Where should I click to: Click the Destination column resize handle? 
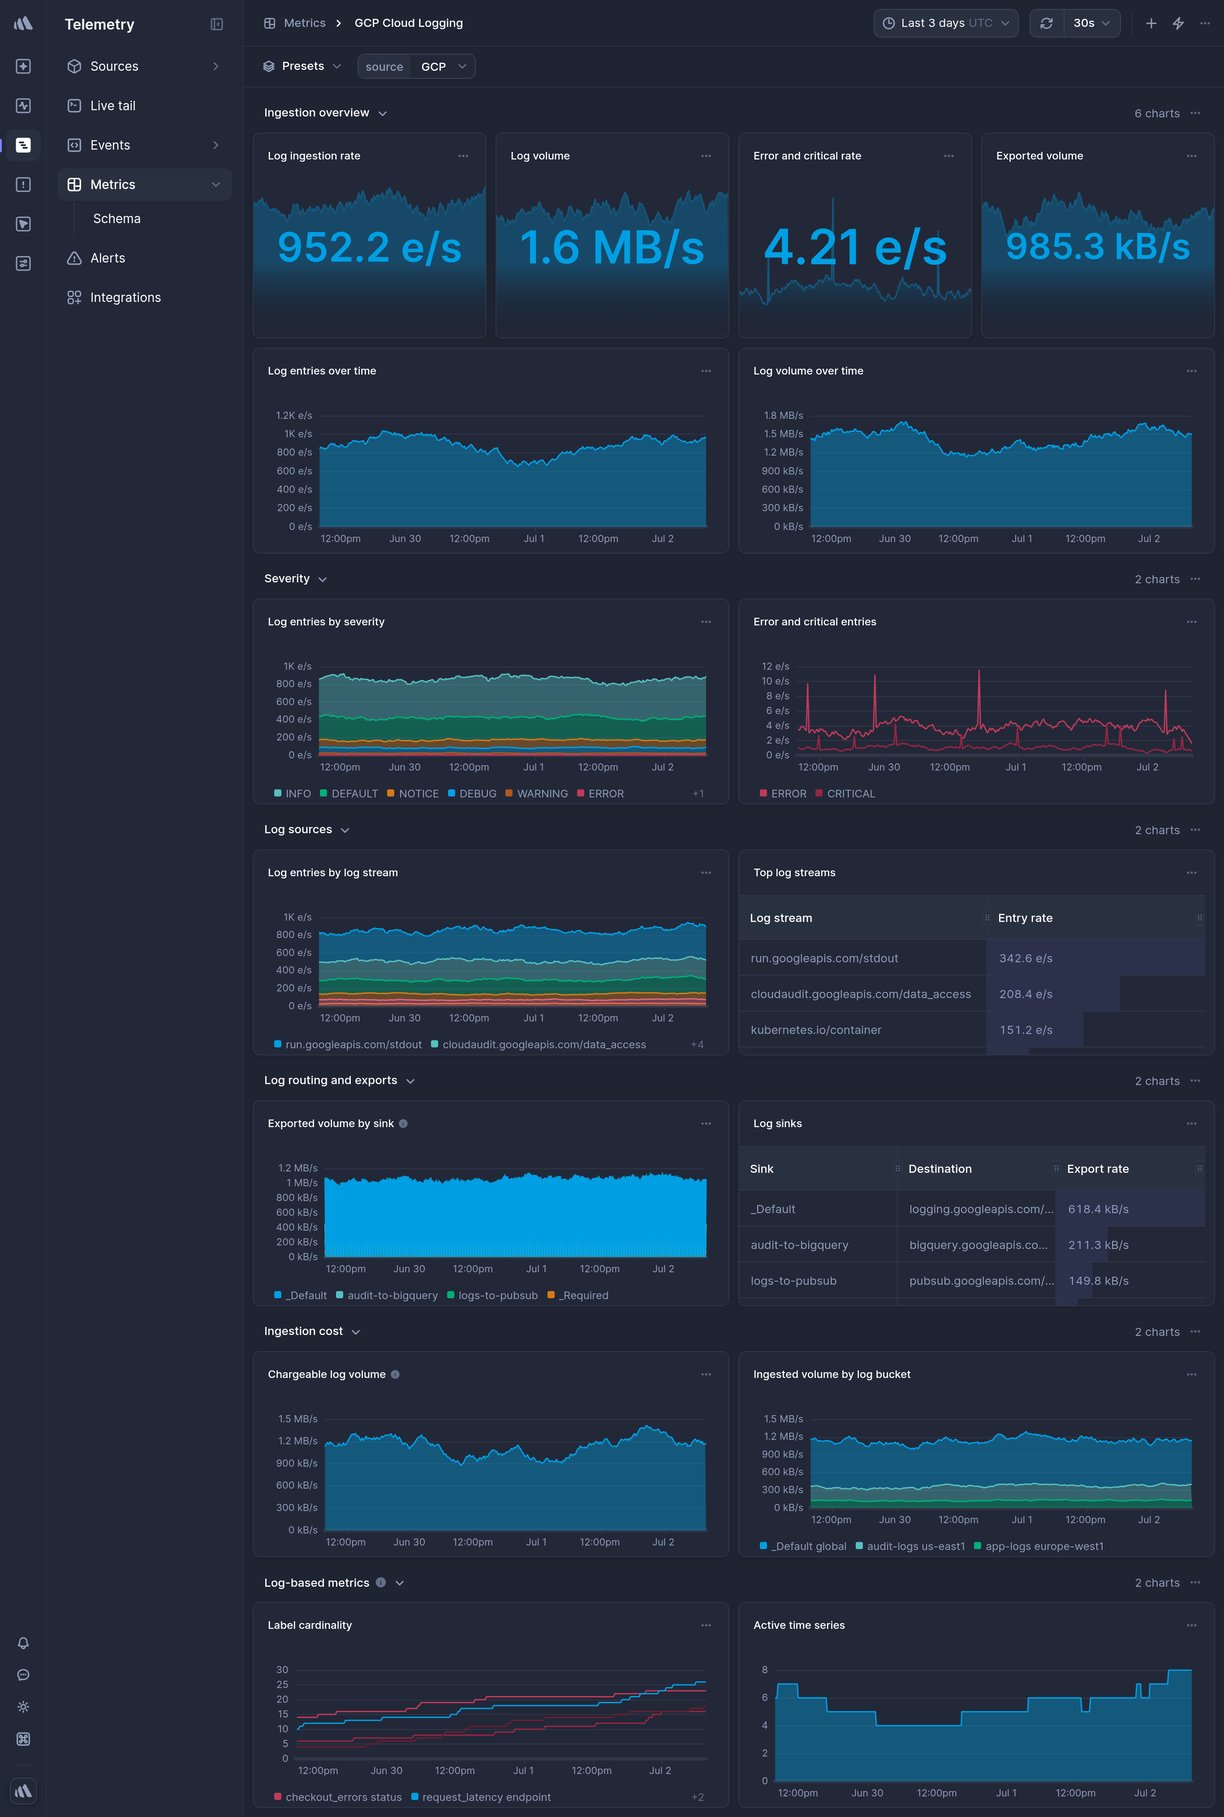click(1056, 1169)
